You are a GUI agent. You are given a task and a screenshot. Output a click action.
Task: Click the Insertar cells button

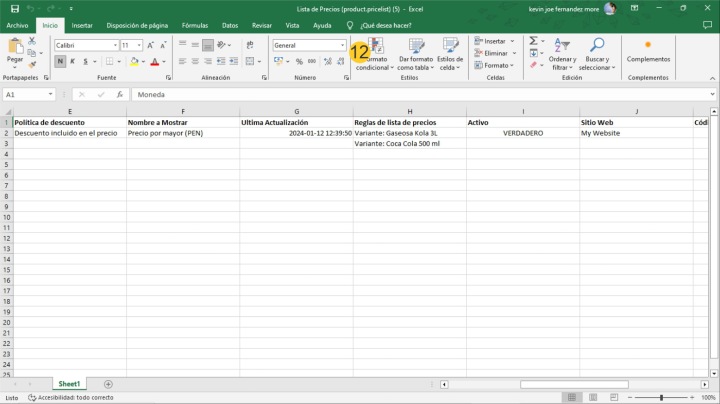click(x=494, y=41)
